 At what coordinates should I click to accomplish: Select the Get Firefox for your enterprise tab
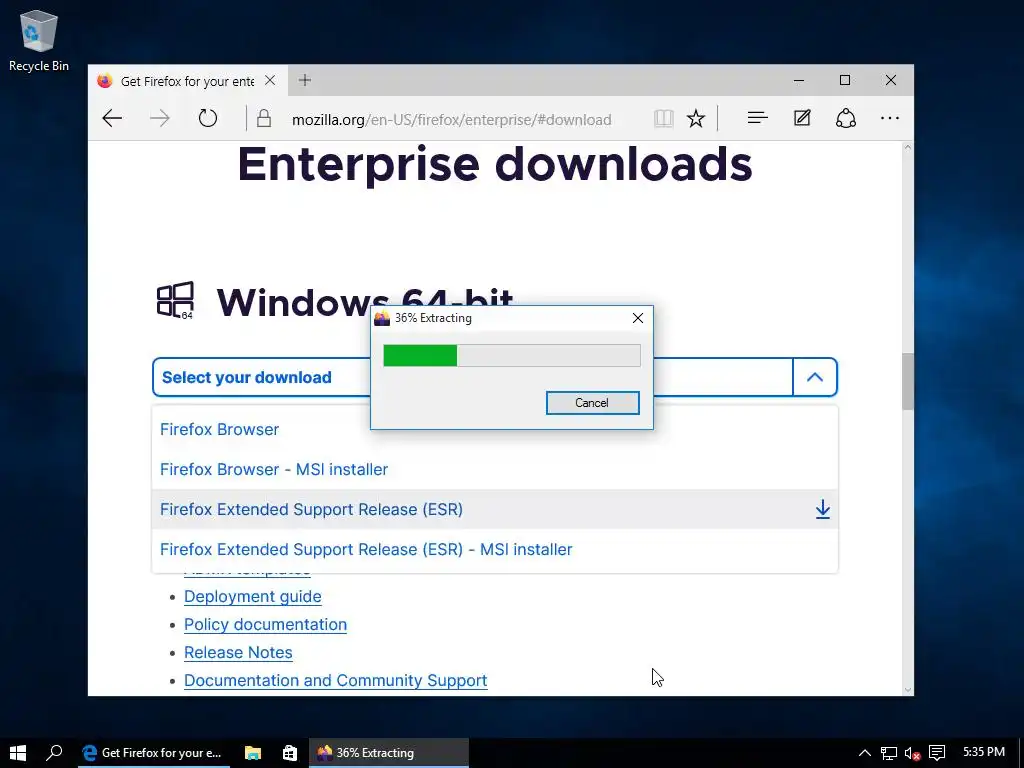coord(187,81)
